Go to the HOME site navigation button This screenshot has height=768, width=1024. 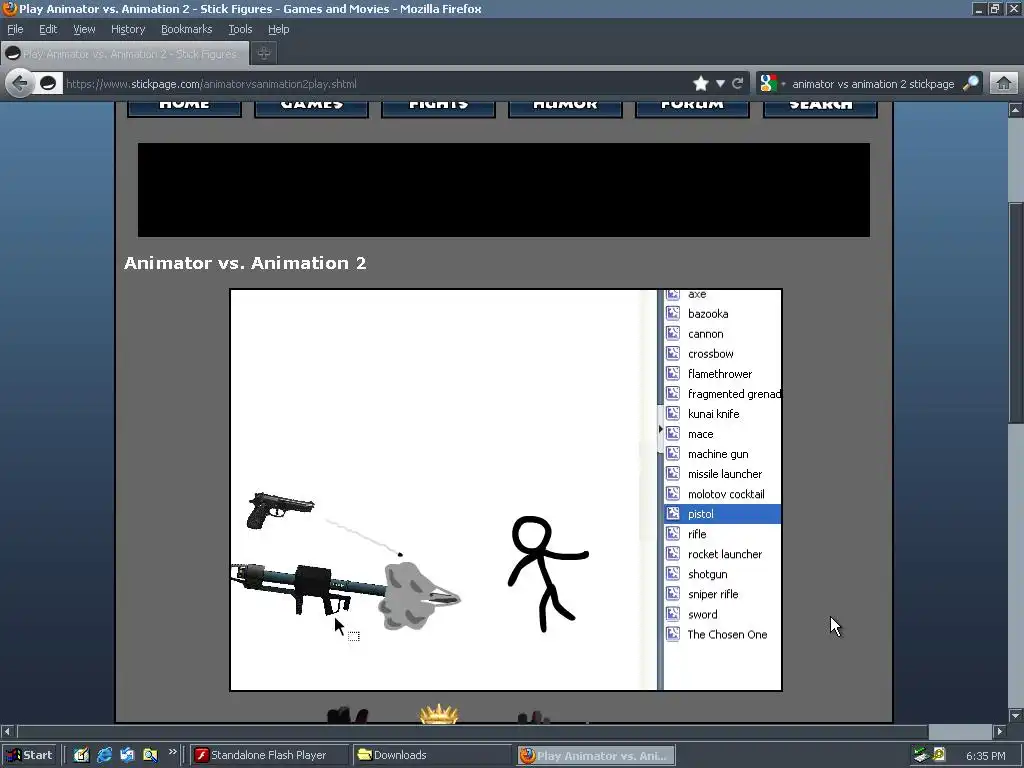point(184,108)
